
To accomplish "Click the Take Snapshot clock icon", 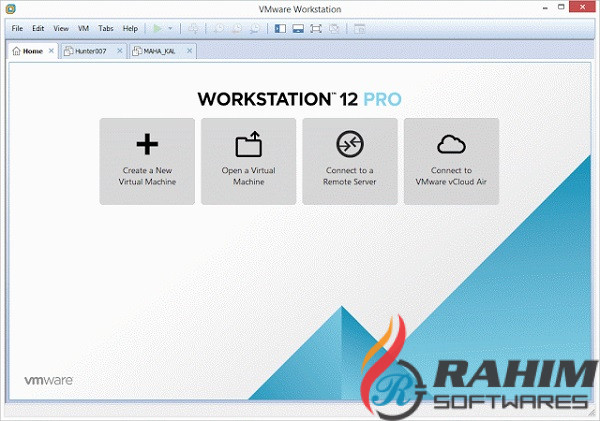I will coord(219,29).
